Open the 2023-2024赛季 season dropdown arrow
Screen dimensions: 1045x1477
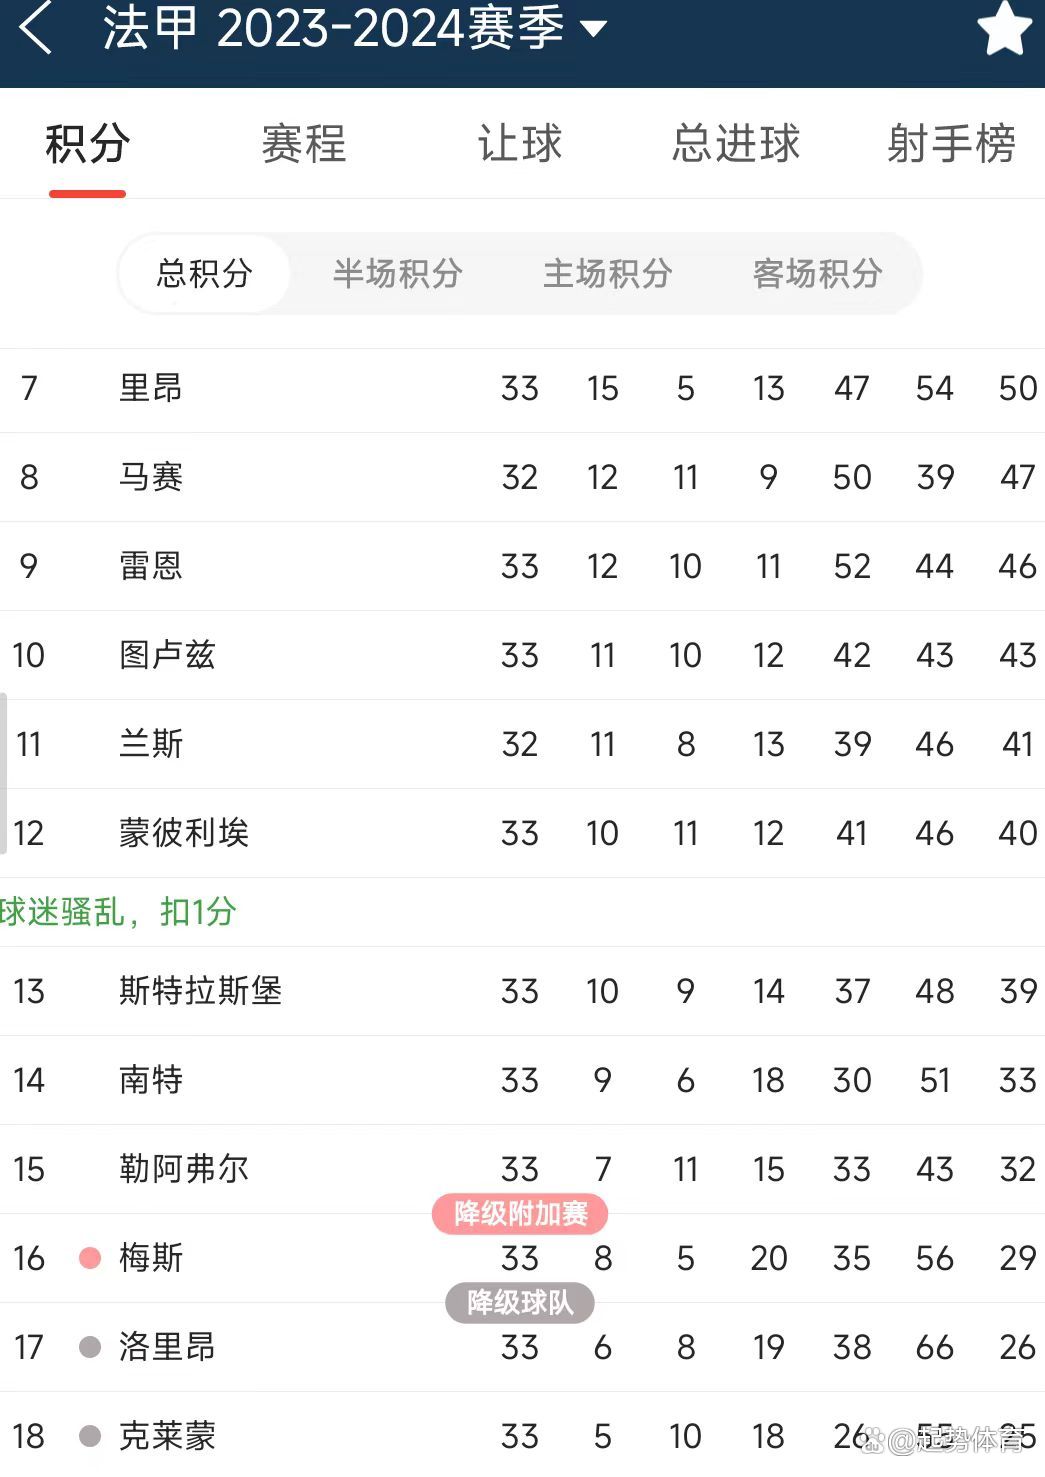594,29
